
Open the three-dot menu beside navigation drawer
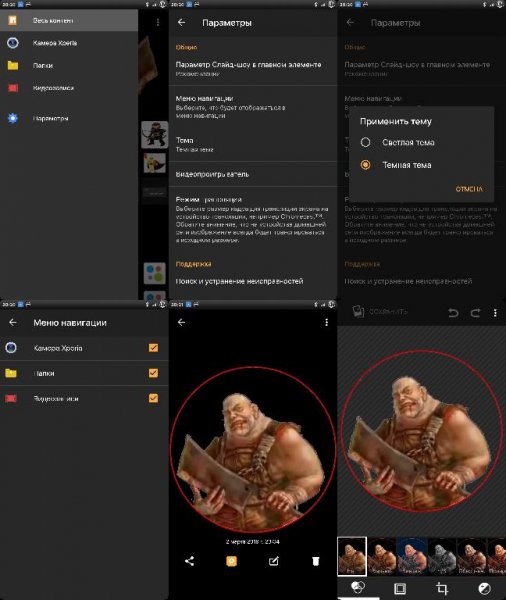158,23
